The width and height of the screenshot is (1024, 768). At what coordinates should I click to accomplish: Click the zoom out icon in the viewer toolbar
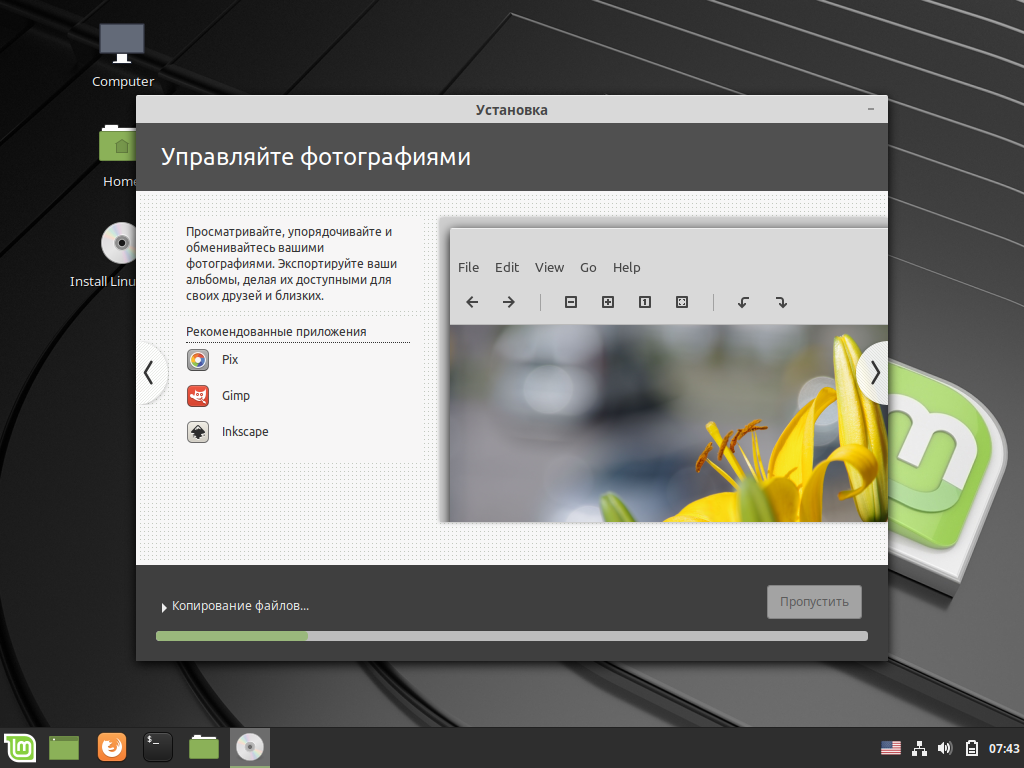tap(571, 302)
